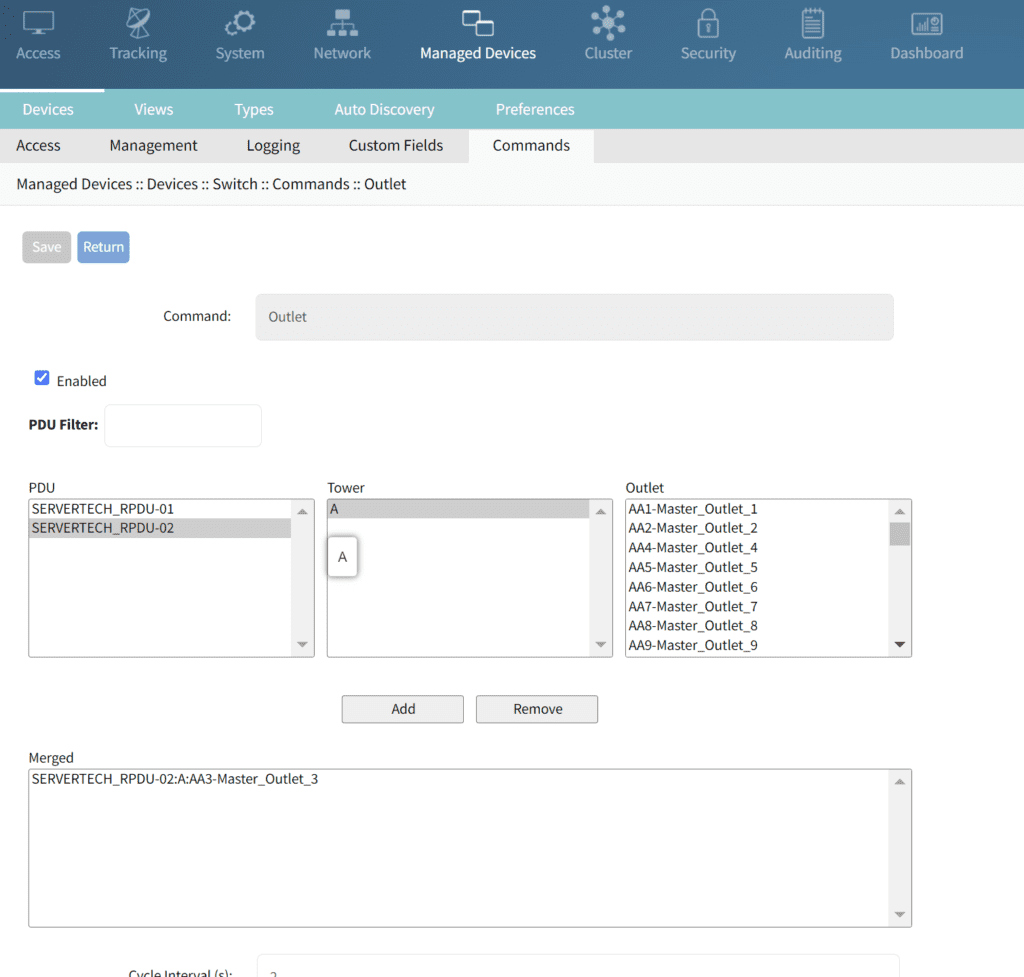Select AA5-Master_Outlet_5 in Outlet list
This screenshot has width=1024, height=977.
pos(693,567)
